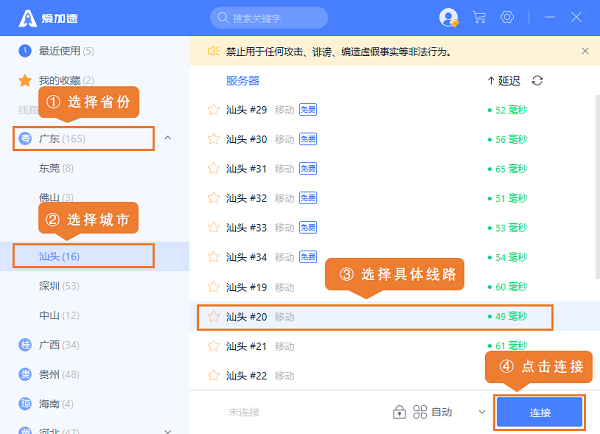Click the 免费 badge on 汕头 #29
Image resolution: width=600 pixels, height=434 pixels.
308,110
